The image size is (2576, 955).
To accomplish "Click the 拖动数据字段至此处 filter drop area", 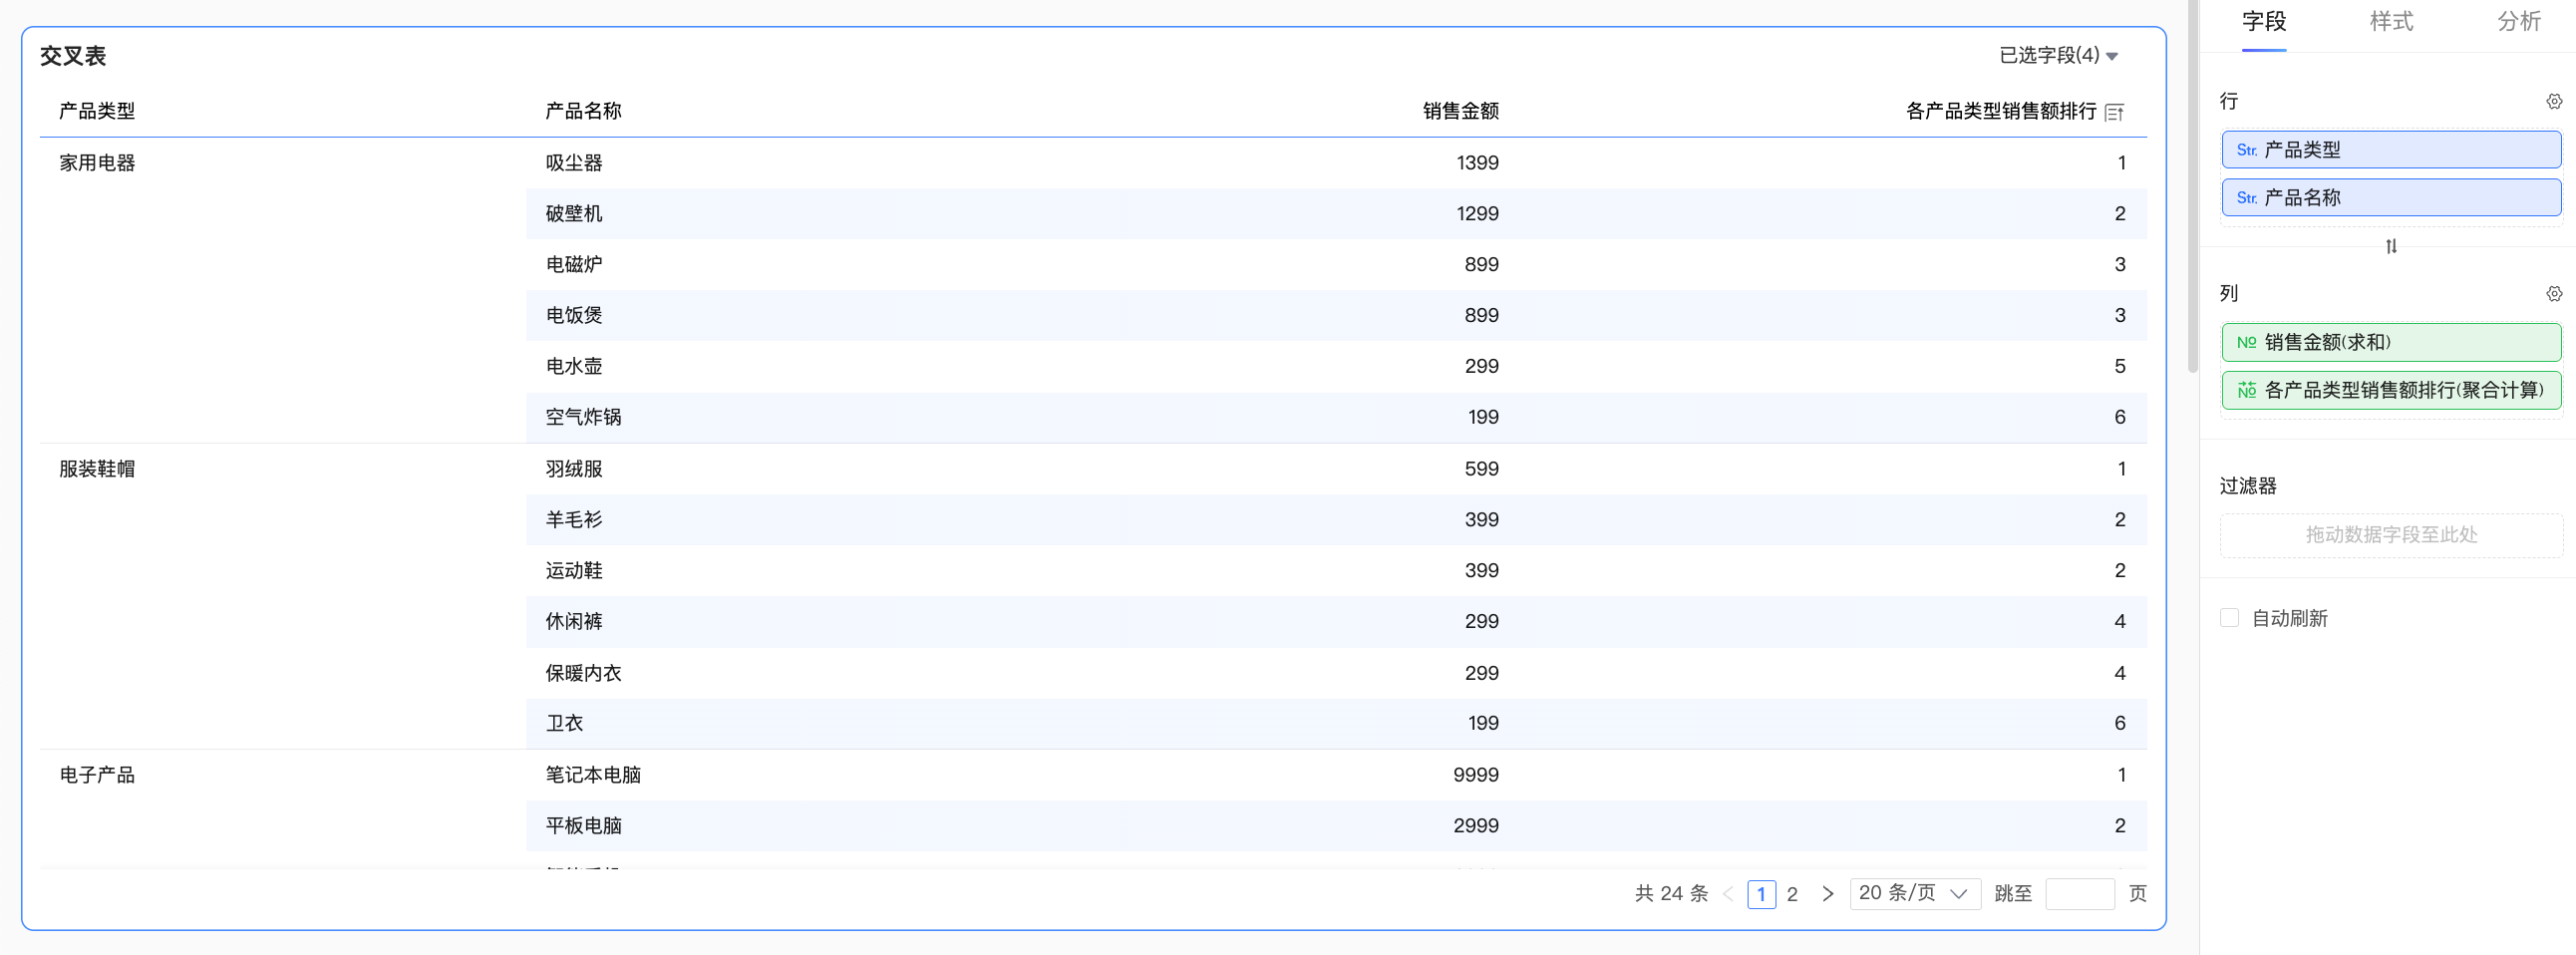I will (x=2391, y=535).
